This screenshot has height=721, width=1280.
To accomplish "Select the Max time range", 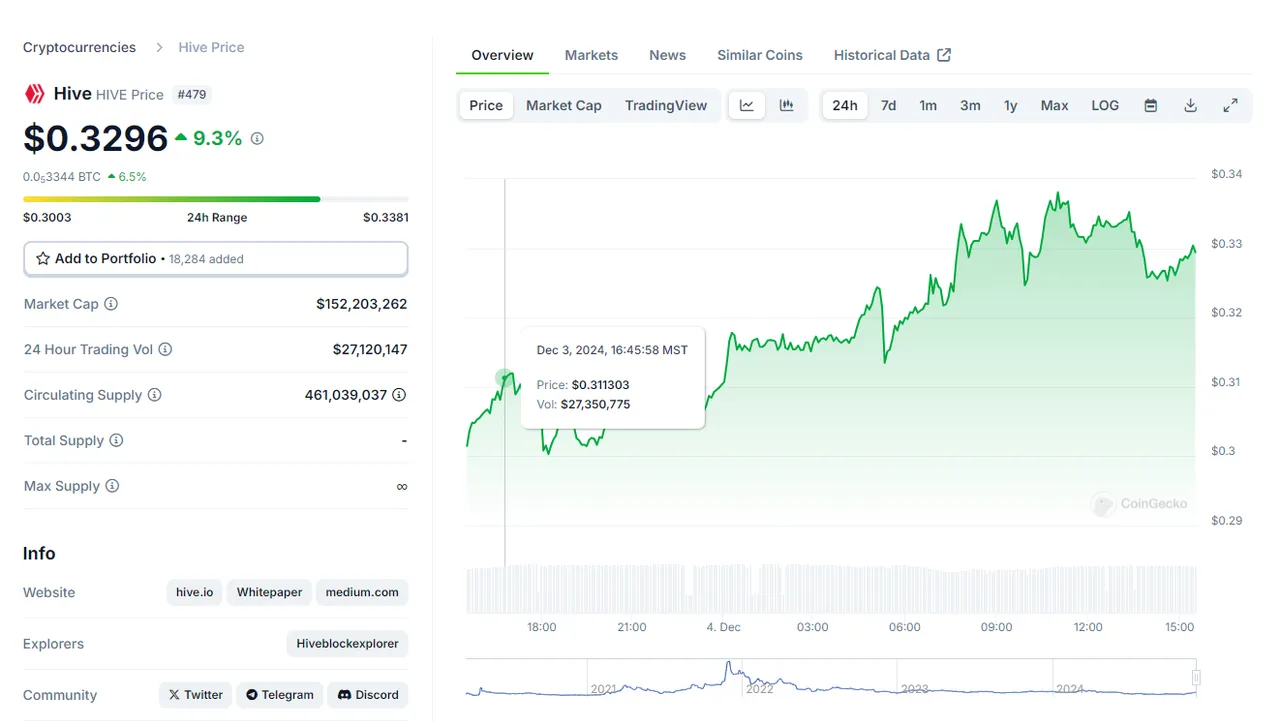I will [x=1055, y=105].
